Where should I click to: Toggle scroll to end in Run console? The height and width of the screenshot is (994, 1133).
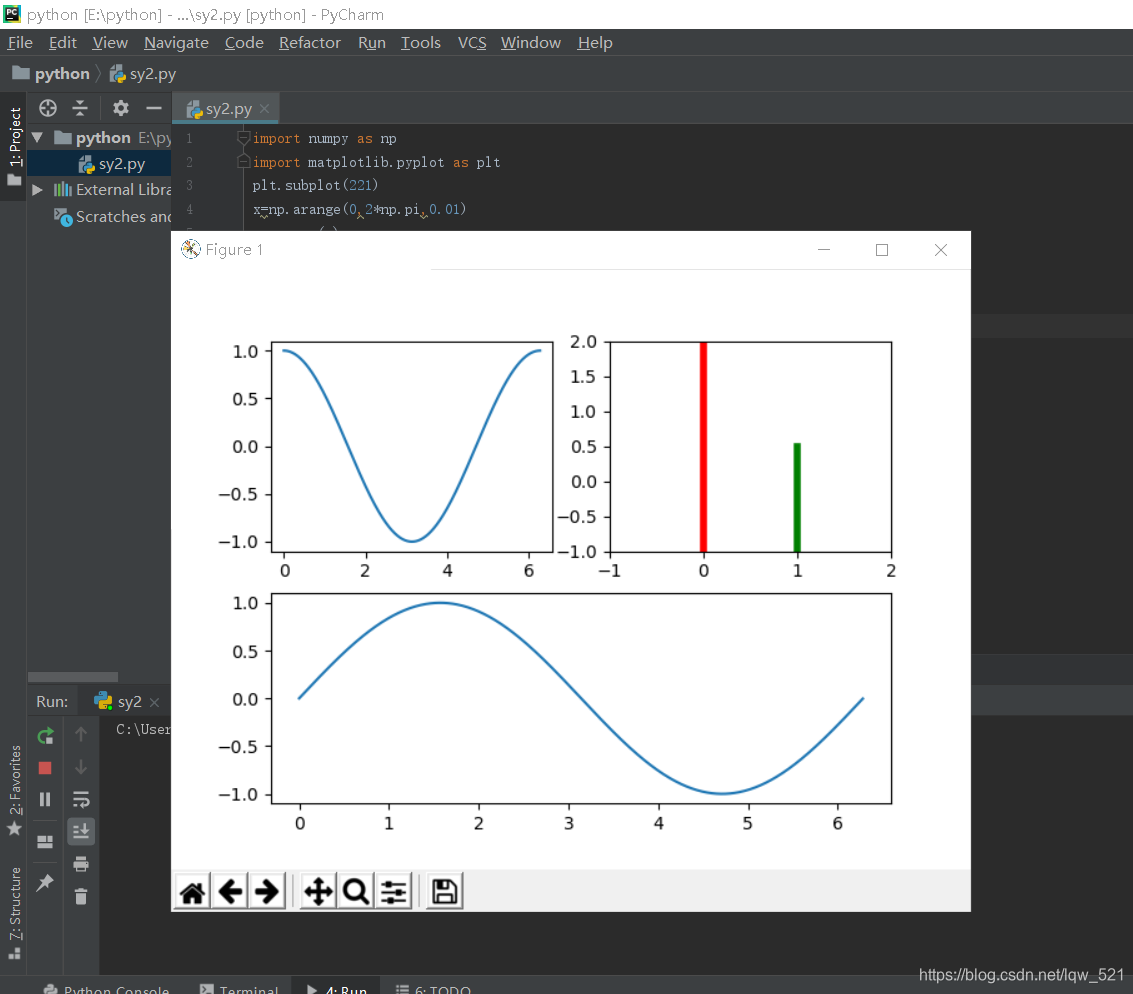(x=81, y=831)
